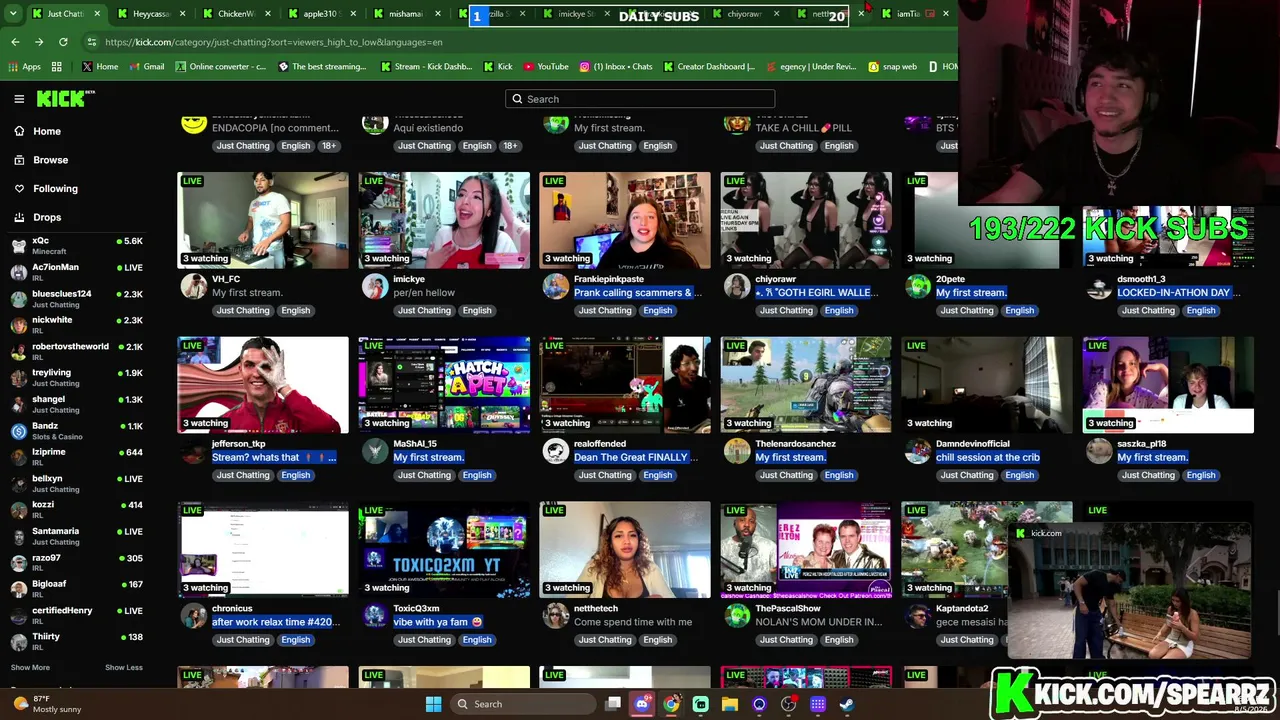Select certifiedHenry in the sidebar channels

[x=76, y=615]
